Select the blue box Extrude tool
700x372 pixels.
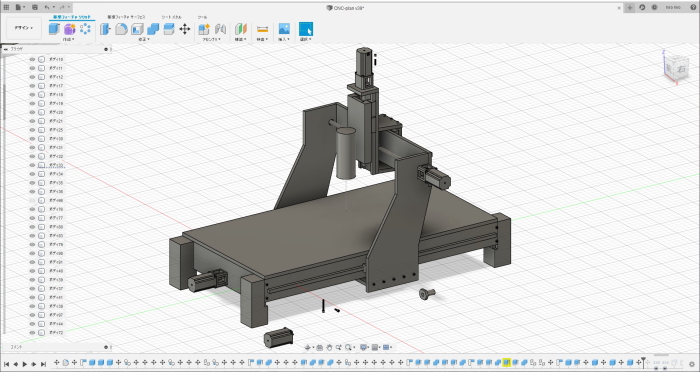54,29
